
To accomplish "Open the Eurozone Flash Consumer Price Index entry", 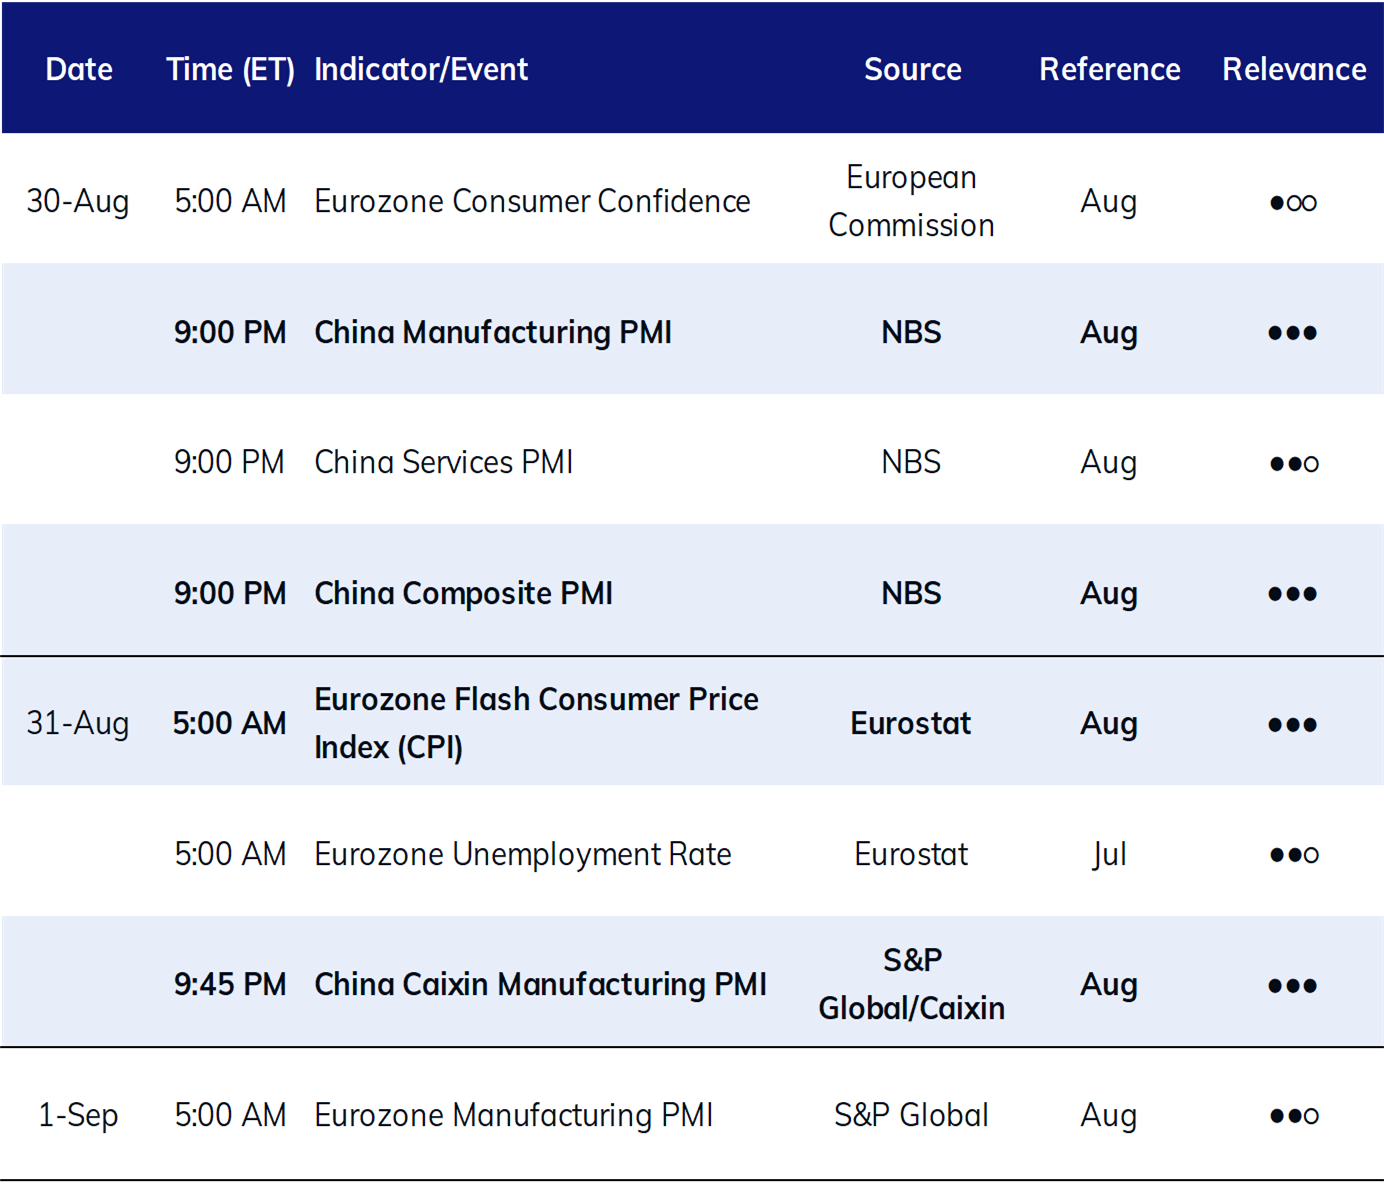I will (536, 723).
